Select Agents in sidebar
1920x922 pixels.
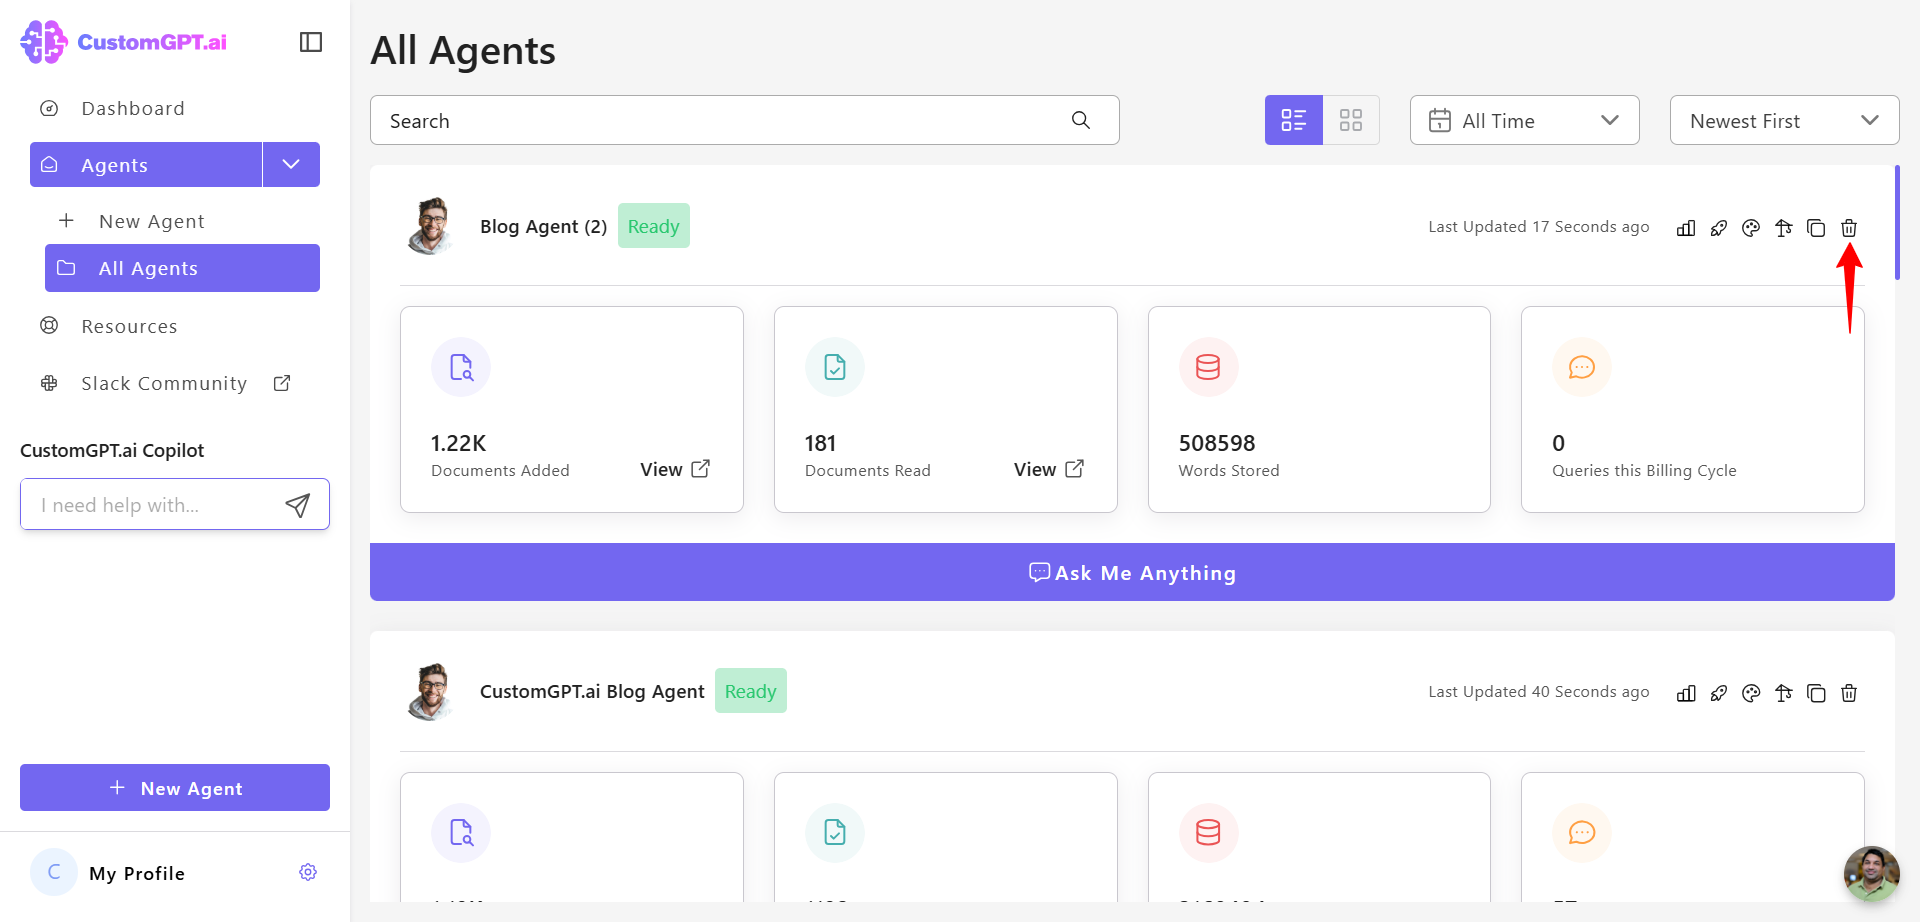(x=146, y=164)
